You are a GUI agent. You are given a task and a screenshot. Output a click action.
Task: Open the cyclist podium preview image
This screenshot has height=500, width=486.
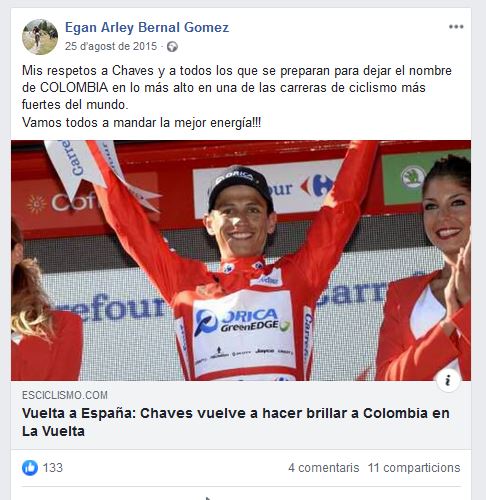coord(241,260)
